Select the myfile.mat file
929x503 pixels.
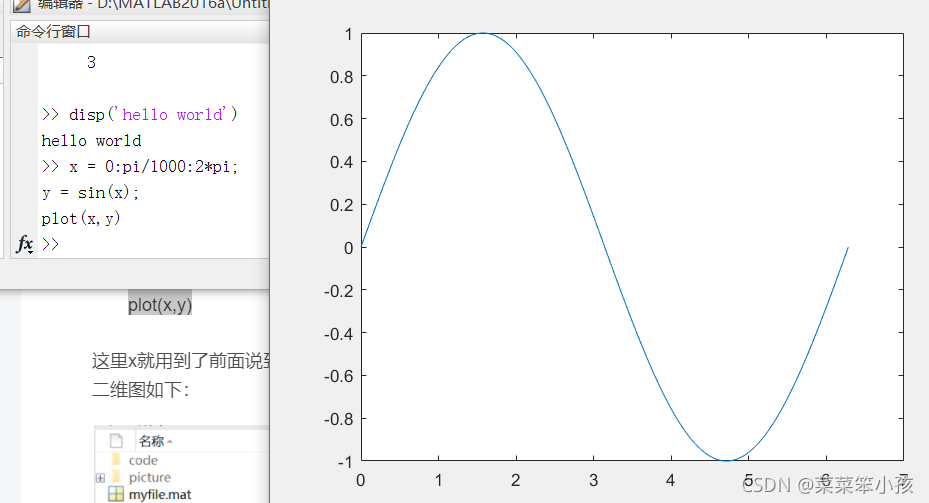pyautogui.click(x=160, y=495)
